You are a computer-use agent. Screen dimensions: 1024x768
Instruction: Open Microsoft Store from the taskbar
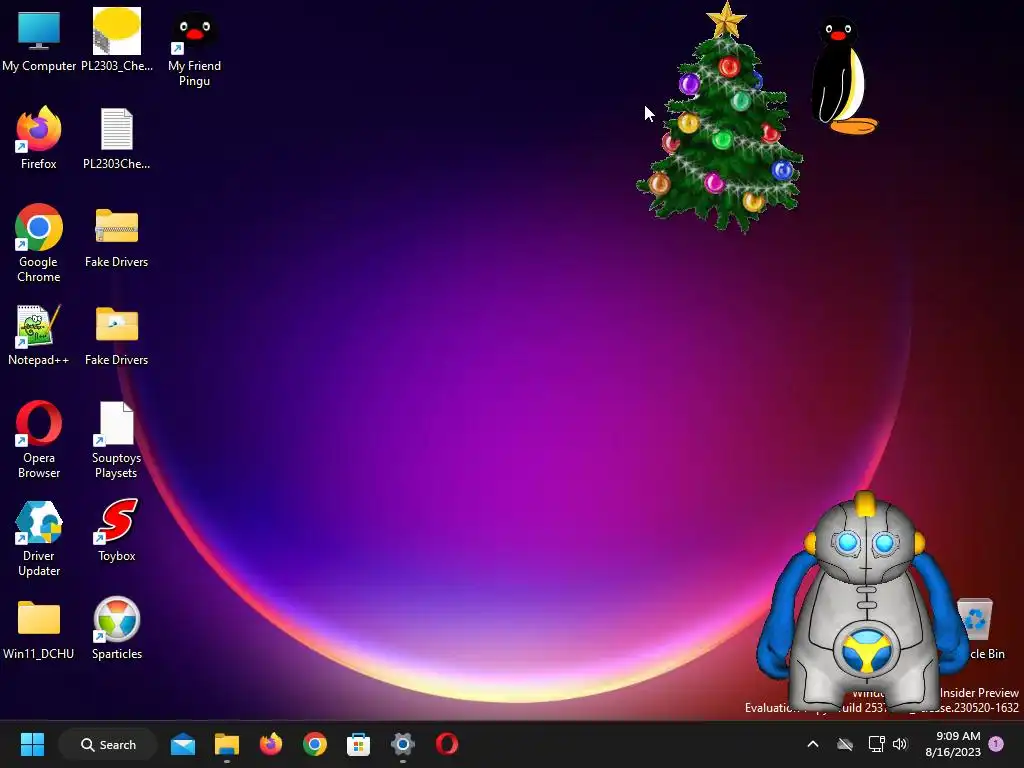point(359,744)
